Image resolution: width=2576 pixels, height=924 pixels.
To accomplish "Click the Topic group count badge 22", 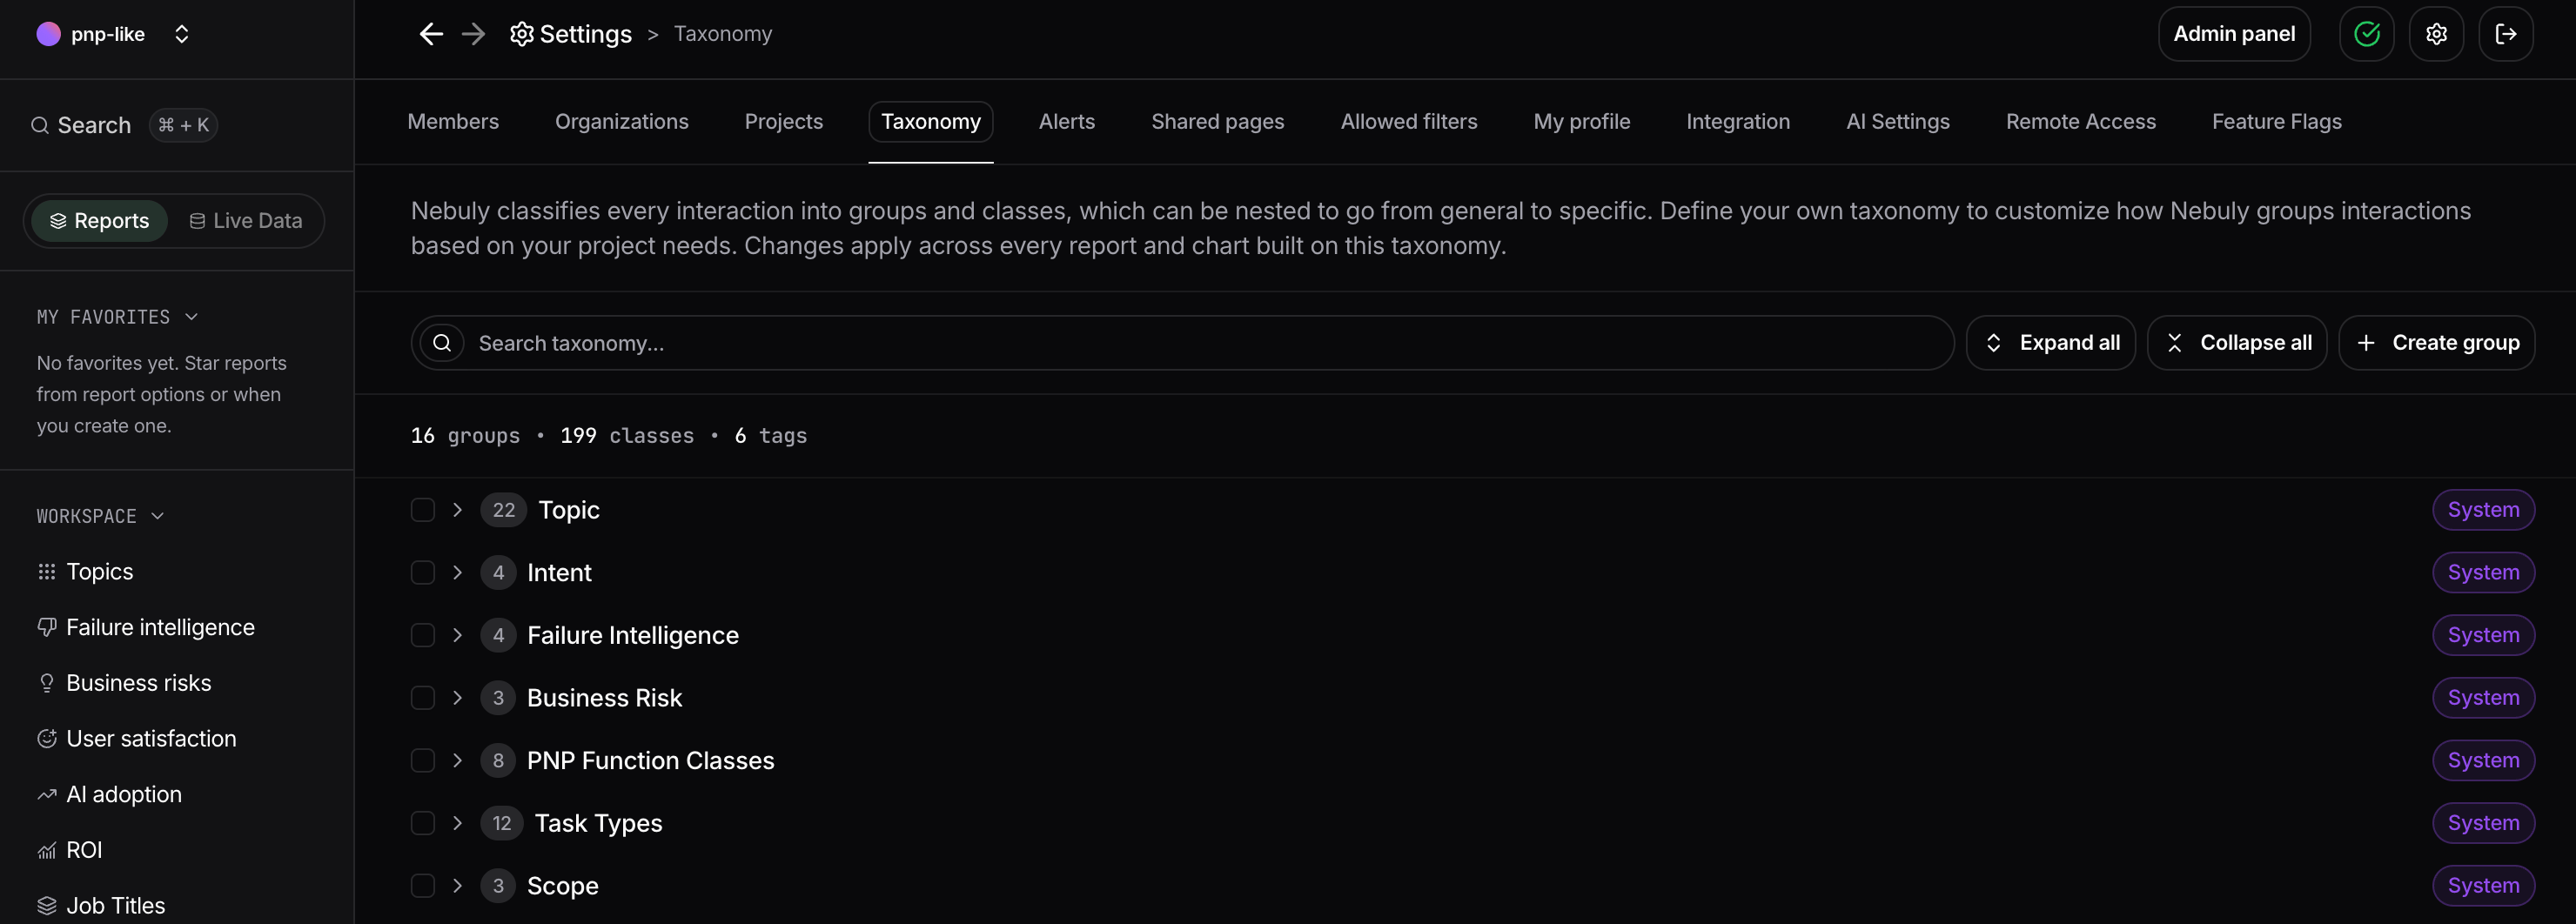I will [503, 510].
